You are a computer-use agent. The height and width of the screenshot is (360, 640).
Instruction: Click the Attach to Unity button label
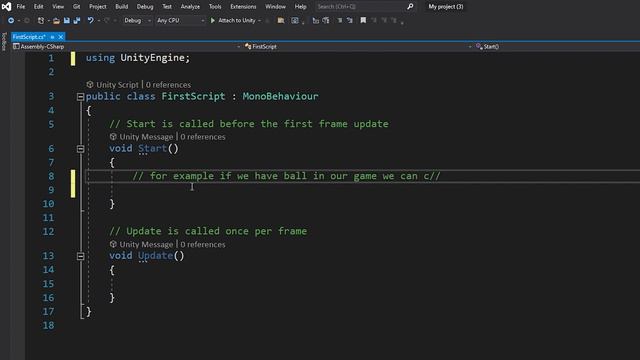[237, 20]
